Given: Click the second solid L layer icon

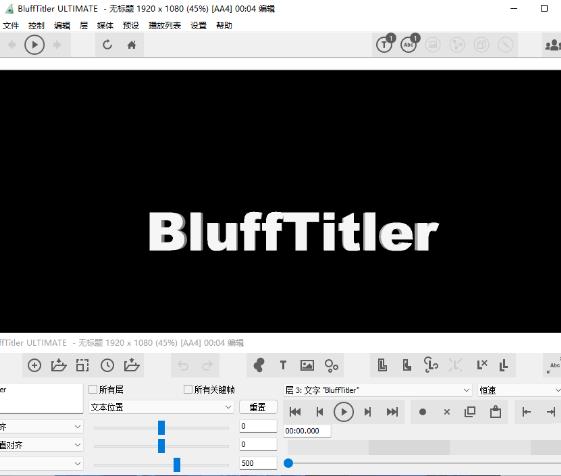Looking at the screenshot, I should point(407,365).
